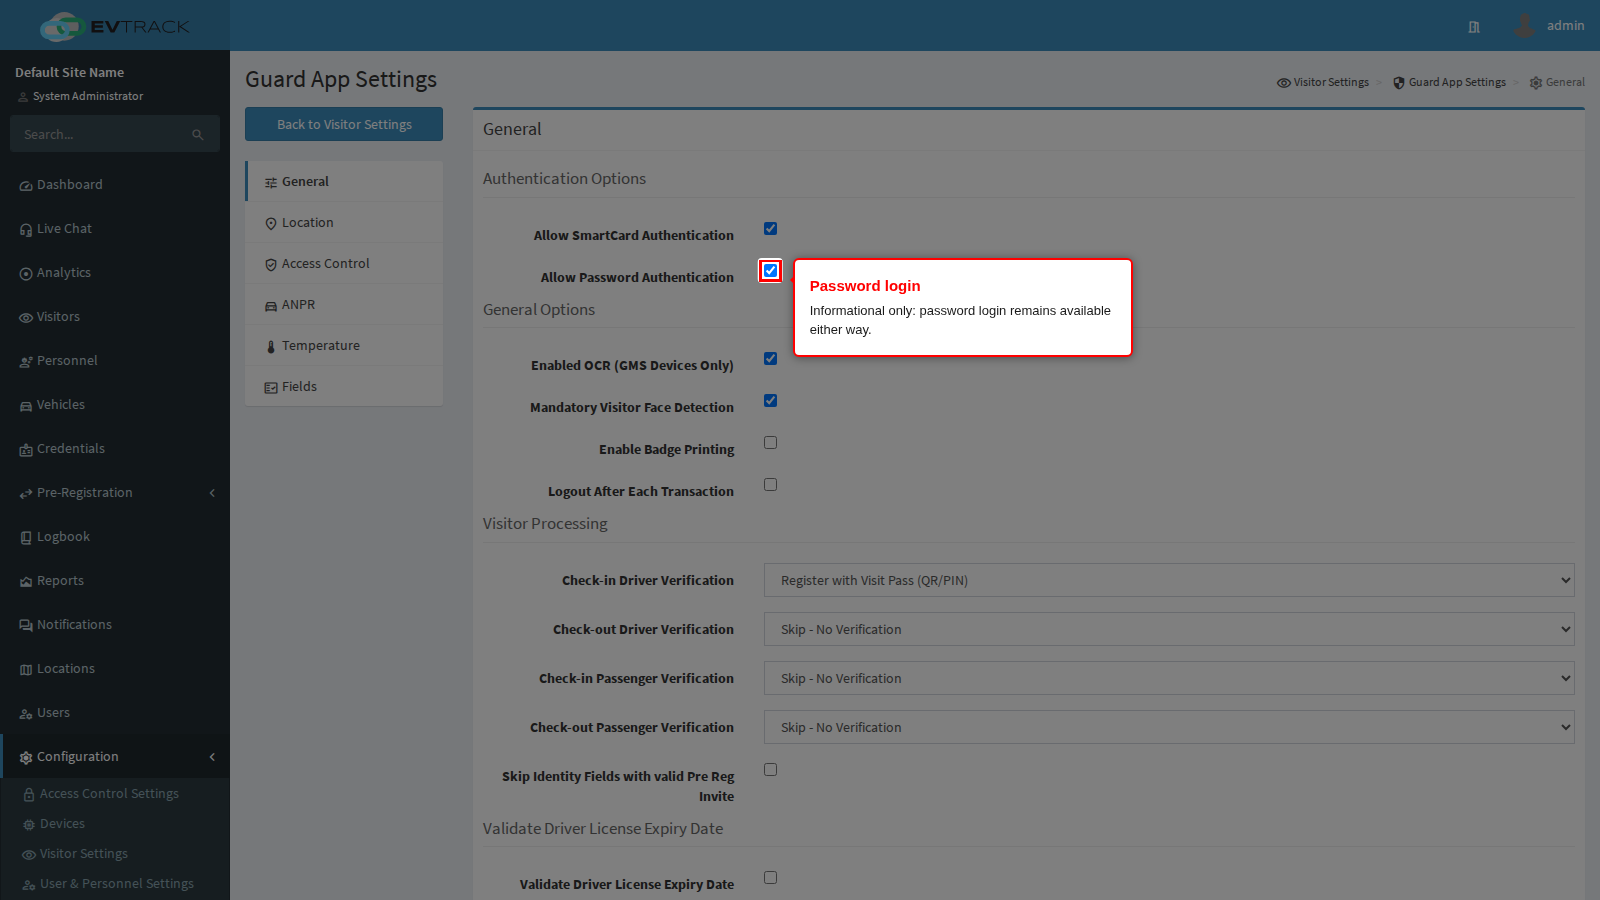The height and width of the screenshot is (900, 1600).
Task: Toggle Allow Password Authentication checkbox
Action: coord(770,270)
